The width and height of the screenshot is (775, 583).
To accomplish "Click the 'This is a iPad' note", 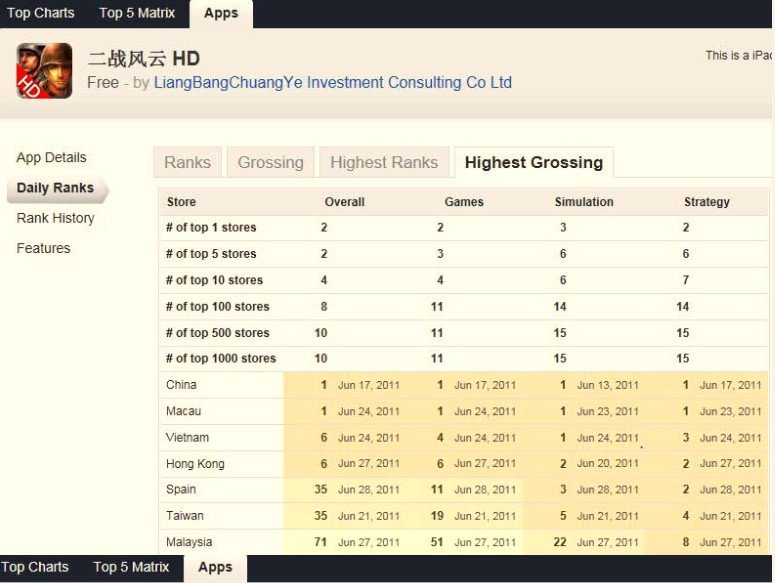I will (738, 55).
